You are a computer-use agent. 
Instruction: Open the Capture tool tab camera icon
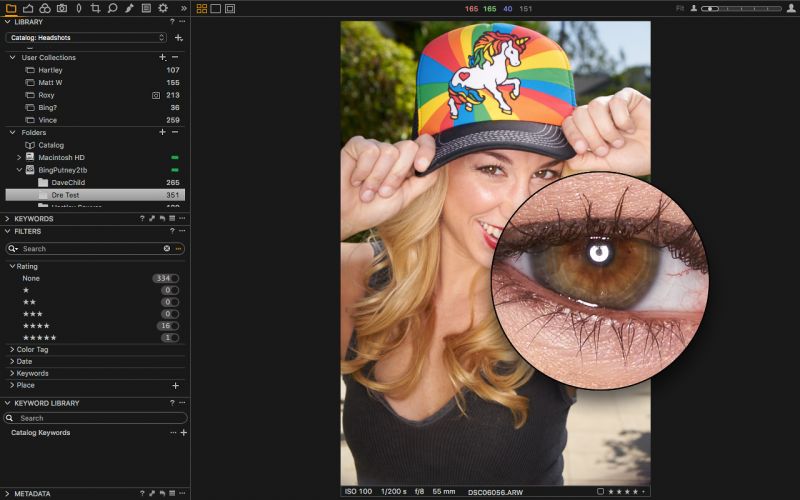(62, 8)
